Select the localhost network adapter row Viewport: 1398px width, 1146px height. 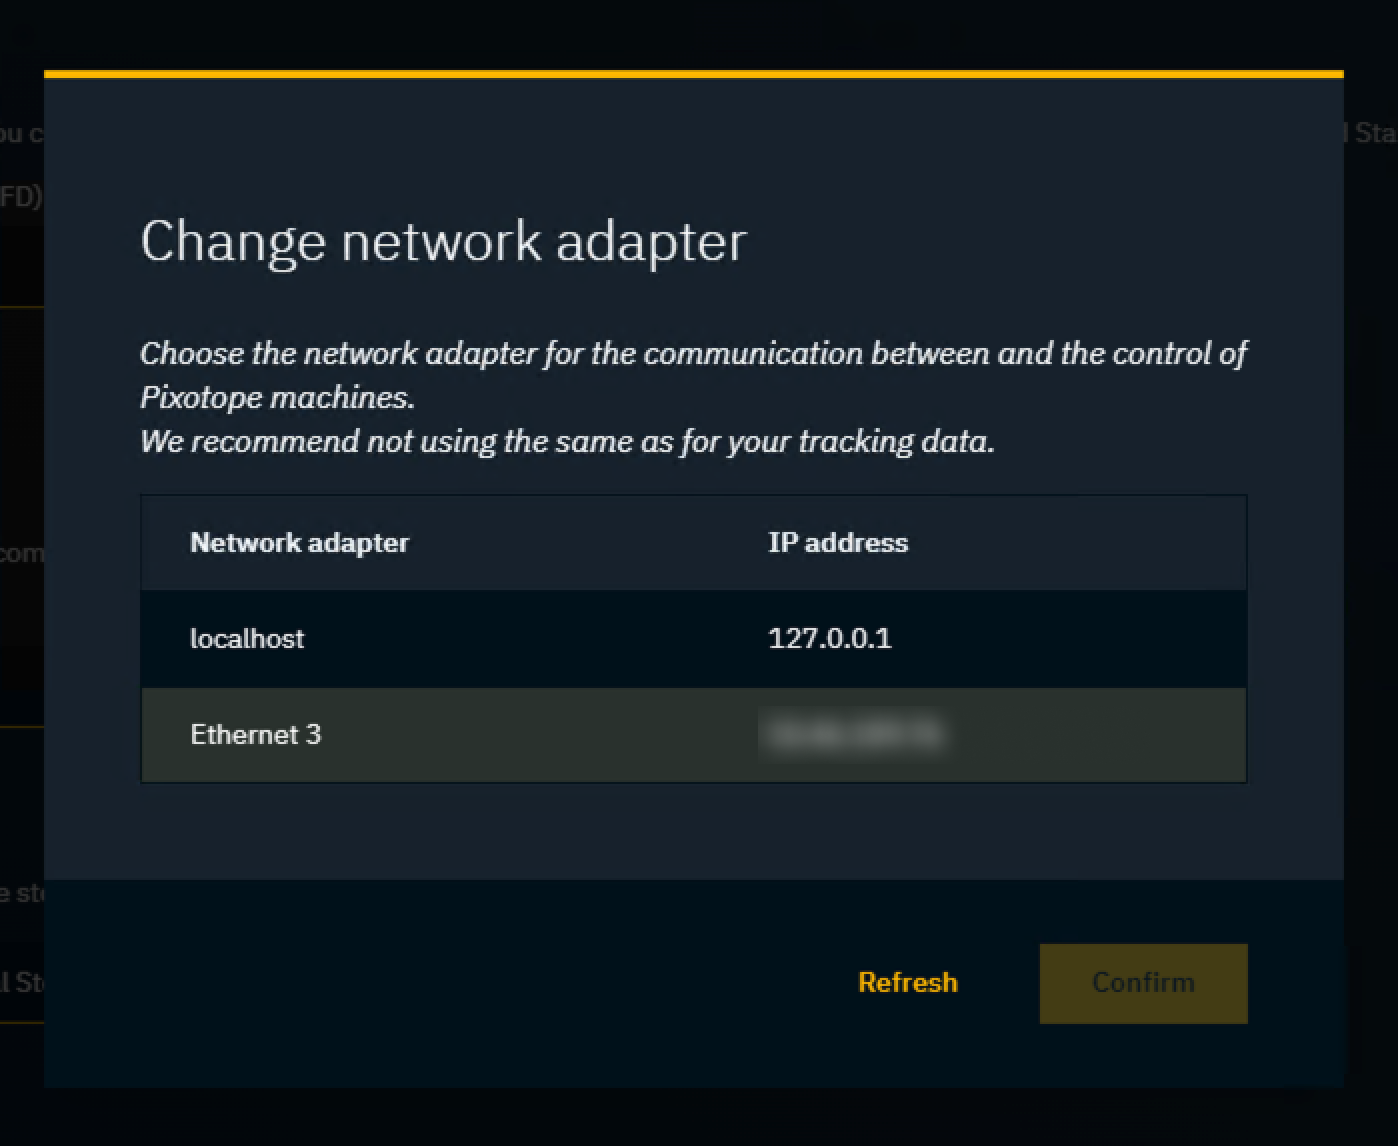coord(693,638)
